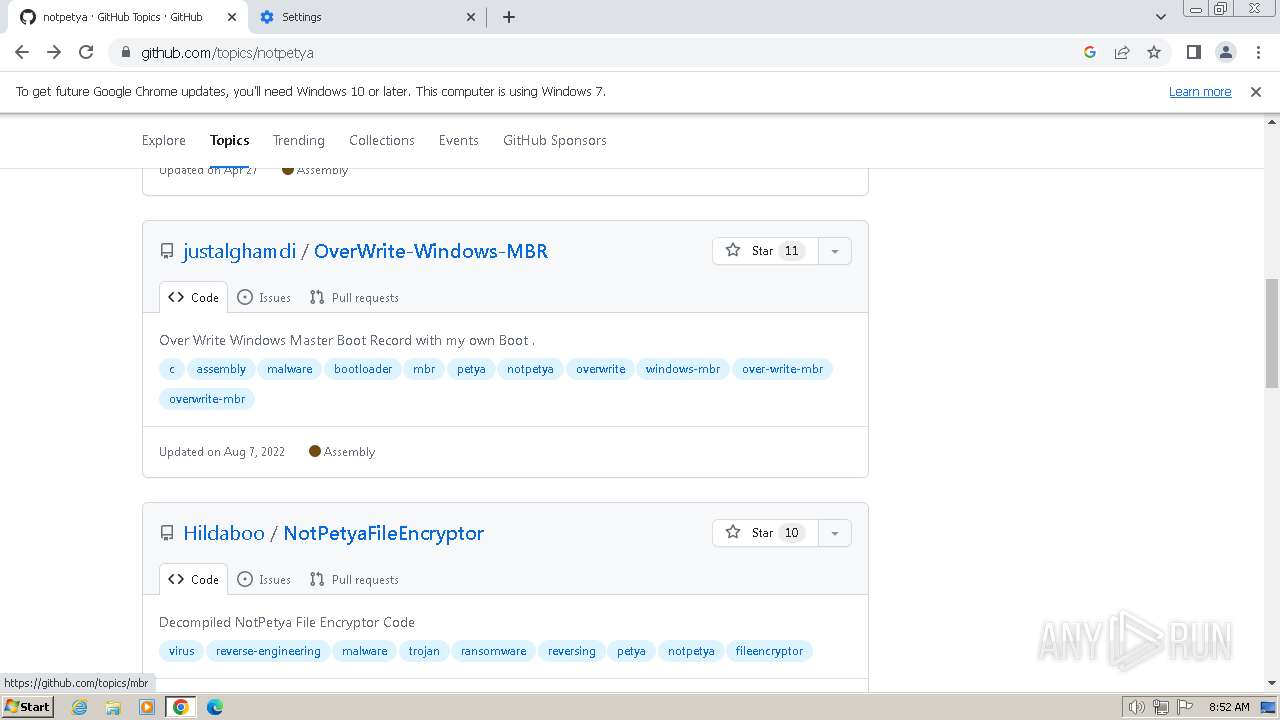This screenshot has height=720, width=1280.
Task: Open Issues tab of OverWrite-Windows-MBR
Action: click(264, 297)
